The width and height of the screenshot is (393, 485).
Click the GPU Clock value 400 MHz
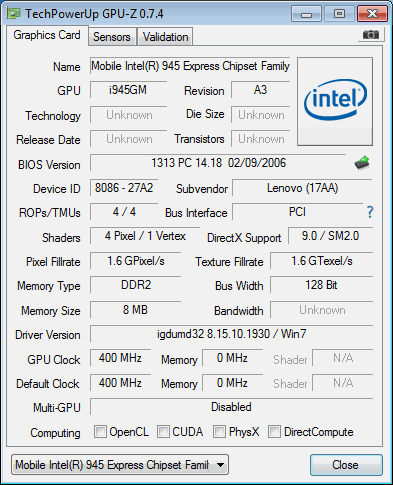pos(120,358)
